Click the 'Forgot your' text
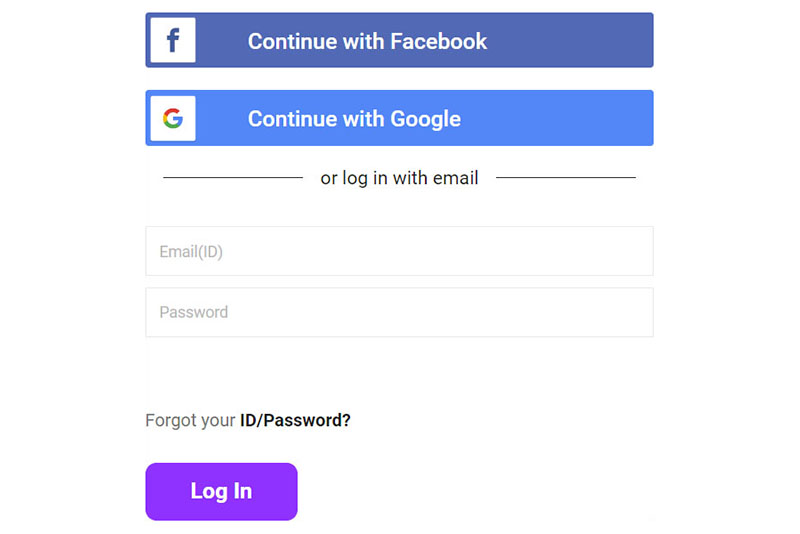Screen dimensions: 800x534 190,420
